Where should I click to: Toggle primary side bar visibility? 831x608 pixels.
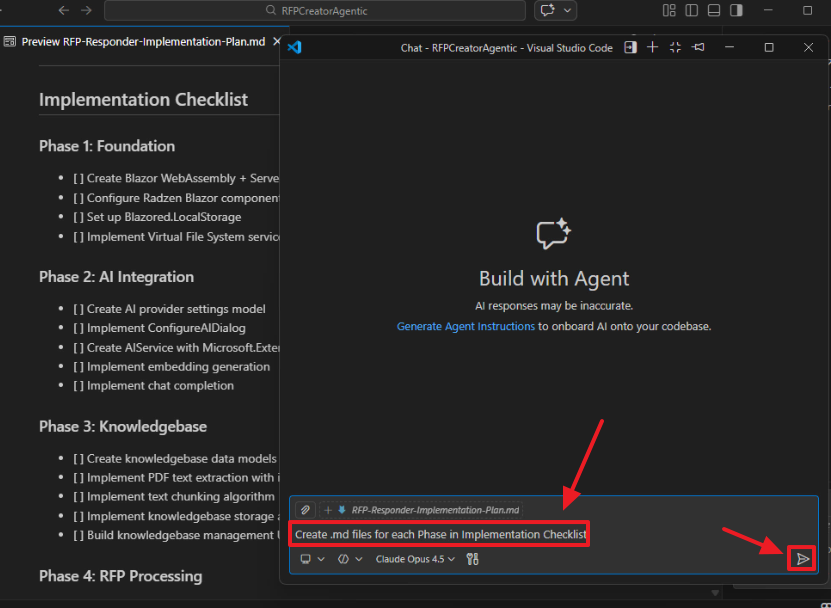click(x=691, y=11)
